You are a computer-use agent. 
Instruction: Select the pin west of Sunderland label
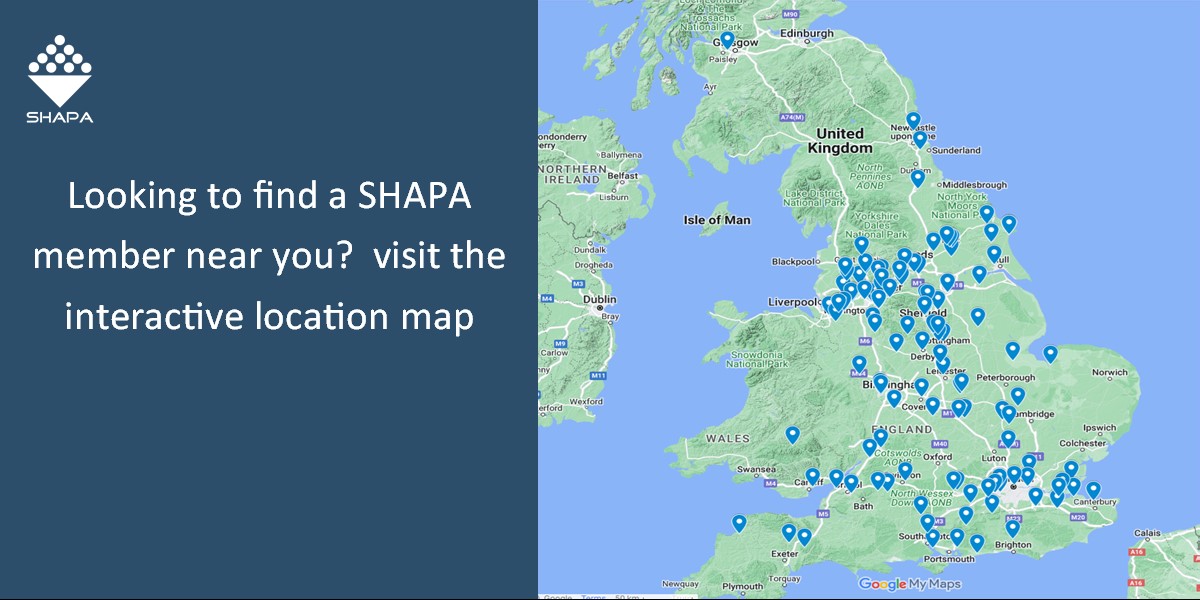coord(920,139)
